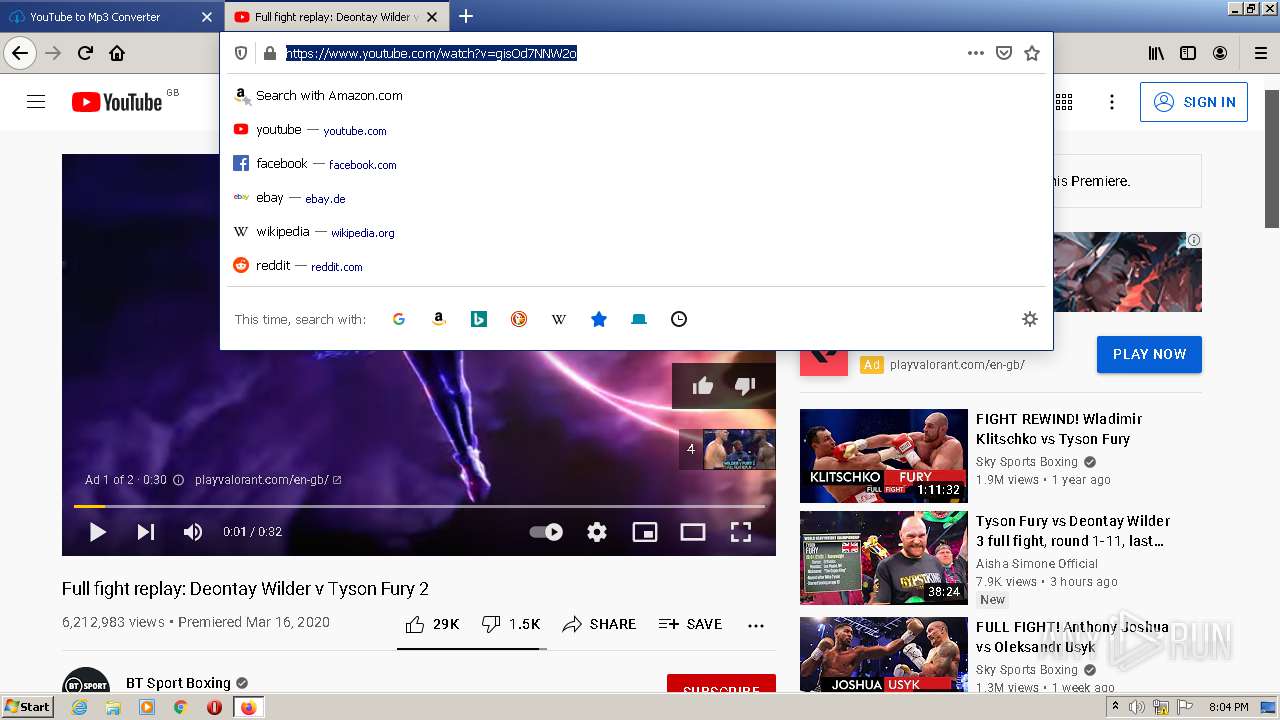Switch to theater mode
This screenshot has height=720, width=1280.
pos(693,532)
